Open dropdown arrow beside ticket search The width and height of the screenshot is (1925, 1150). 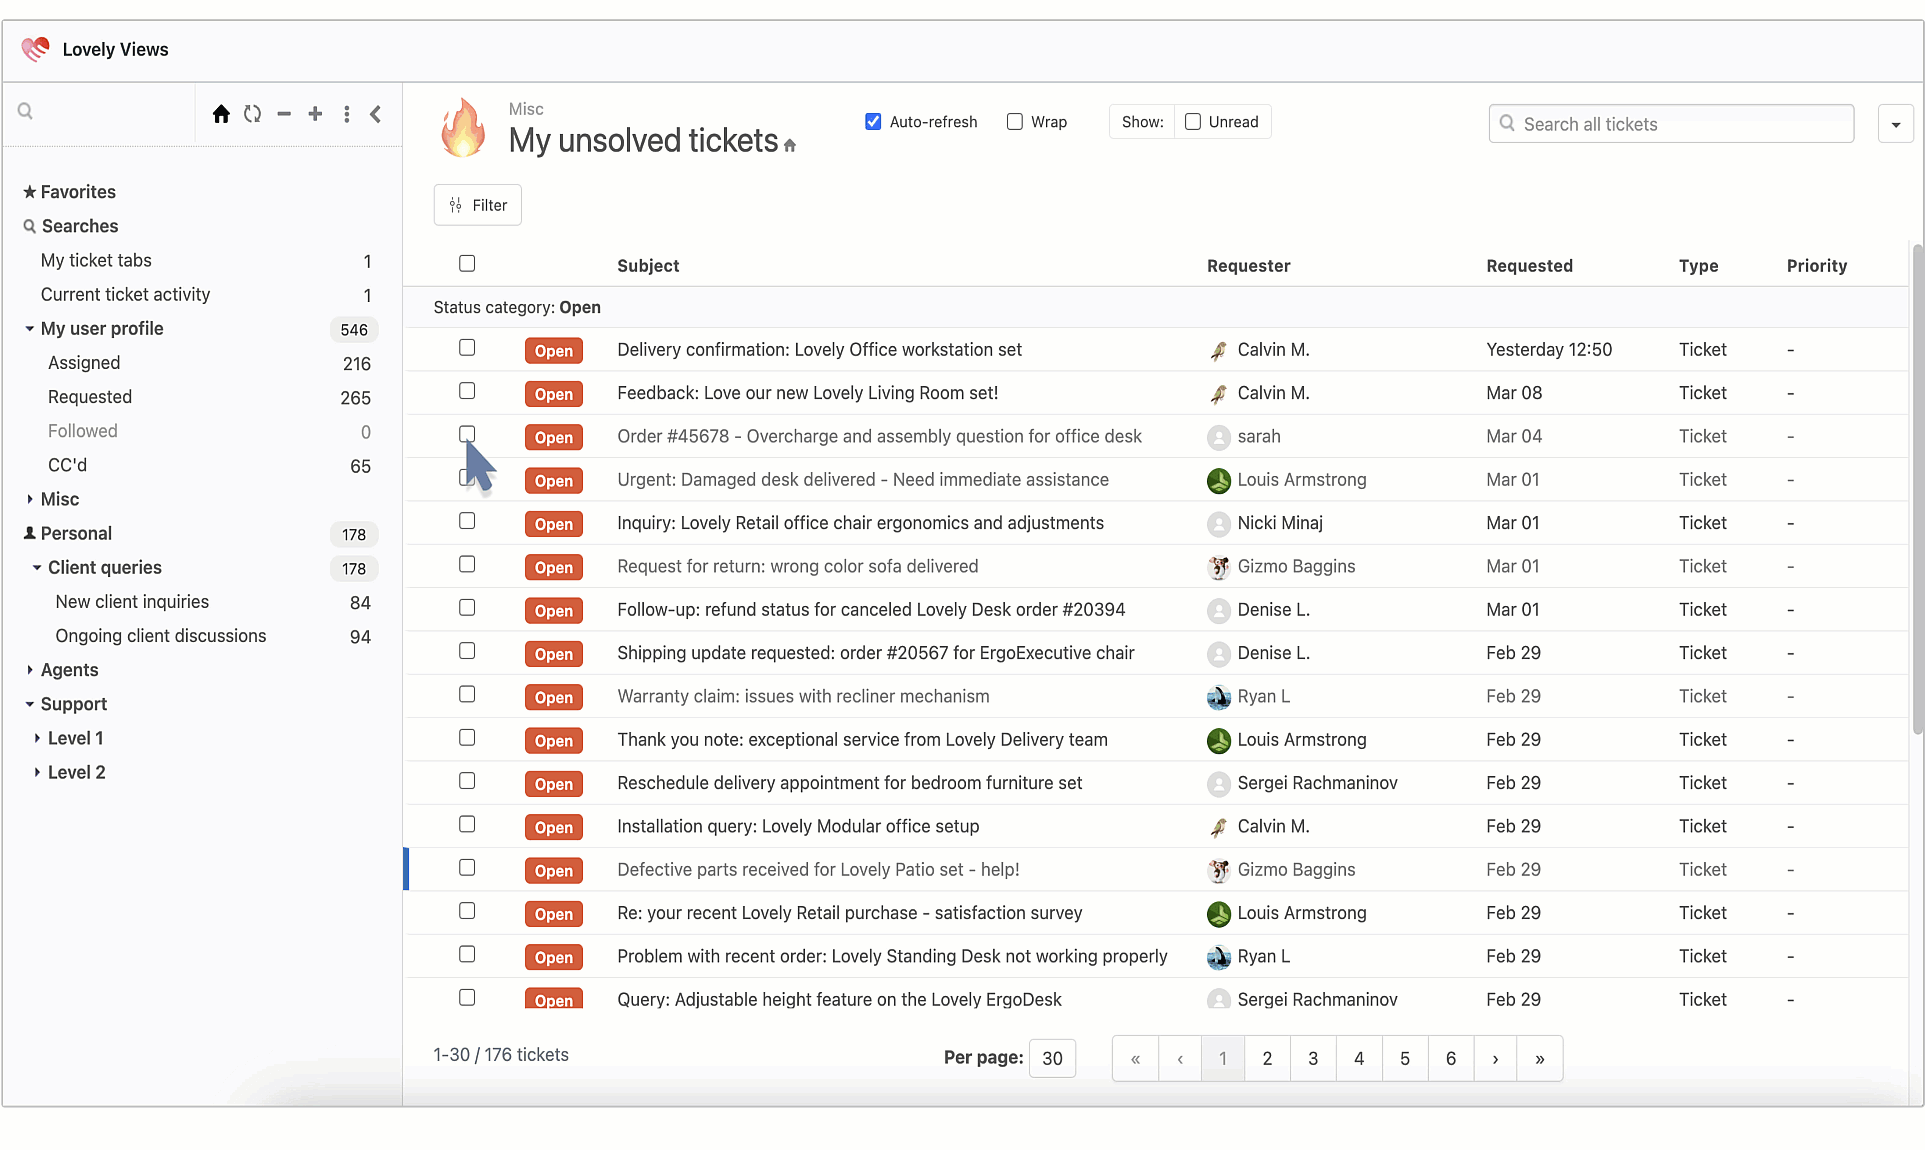pyautogui.click(x=1895, y=124)
